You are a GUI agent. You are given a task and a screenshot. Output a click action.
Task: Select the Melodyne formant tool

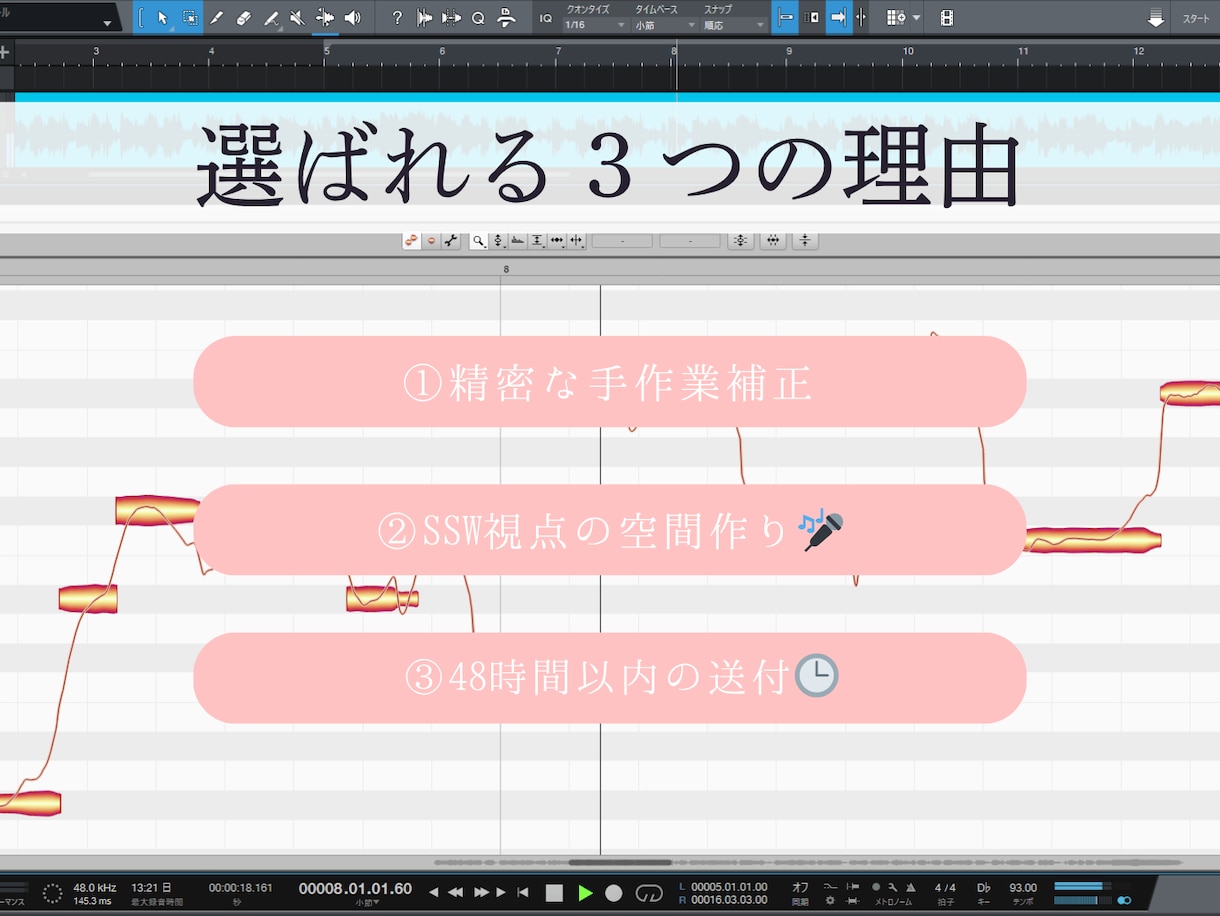point(517,240)
